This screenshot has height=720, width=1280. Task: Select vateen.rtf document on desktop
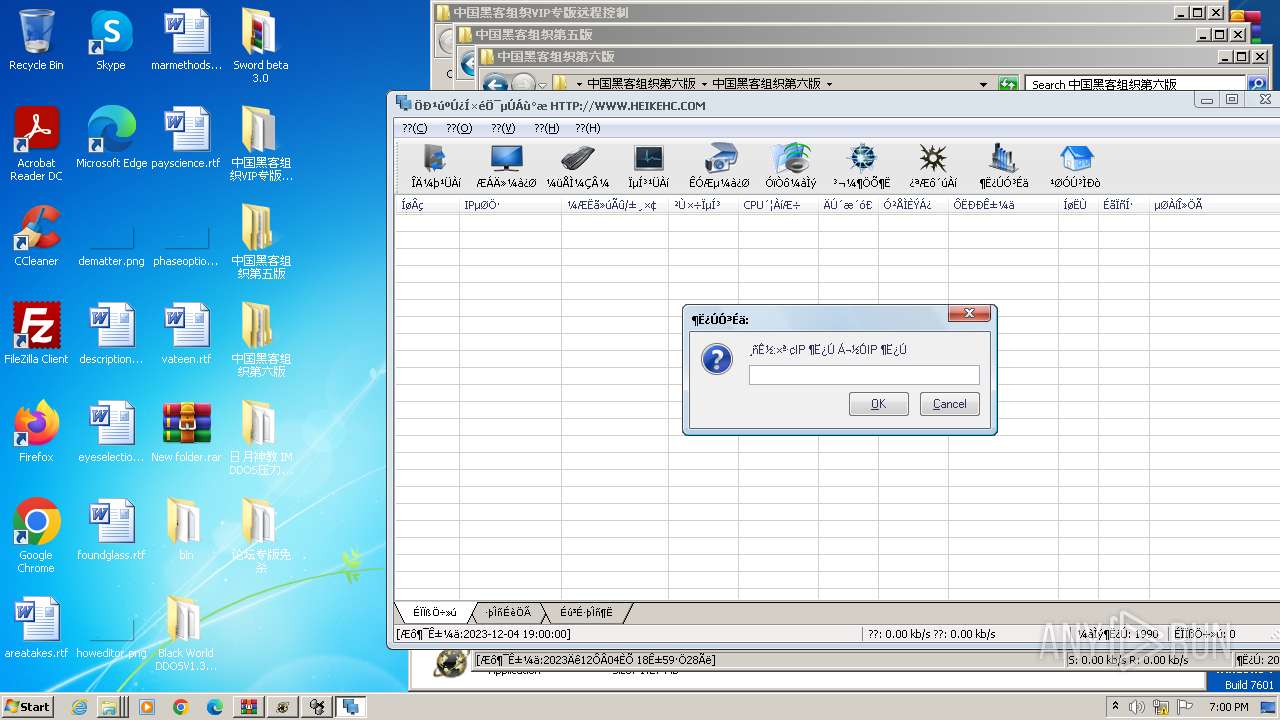186,334
